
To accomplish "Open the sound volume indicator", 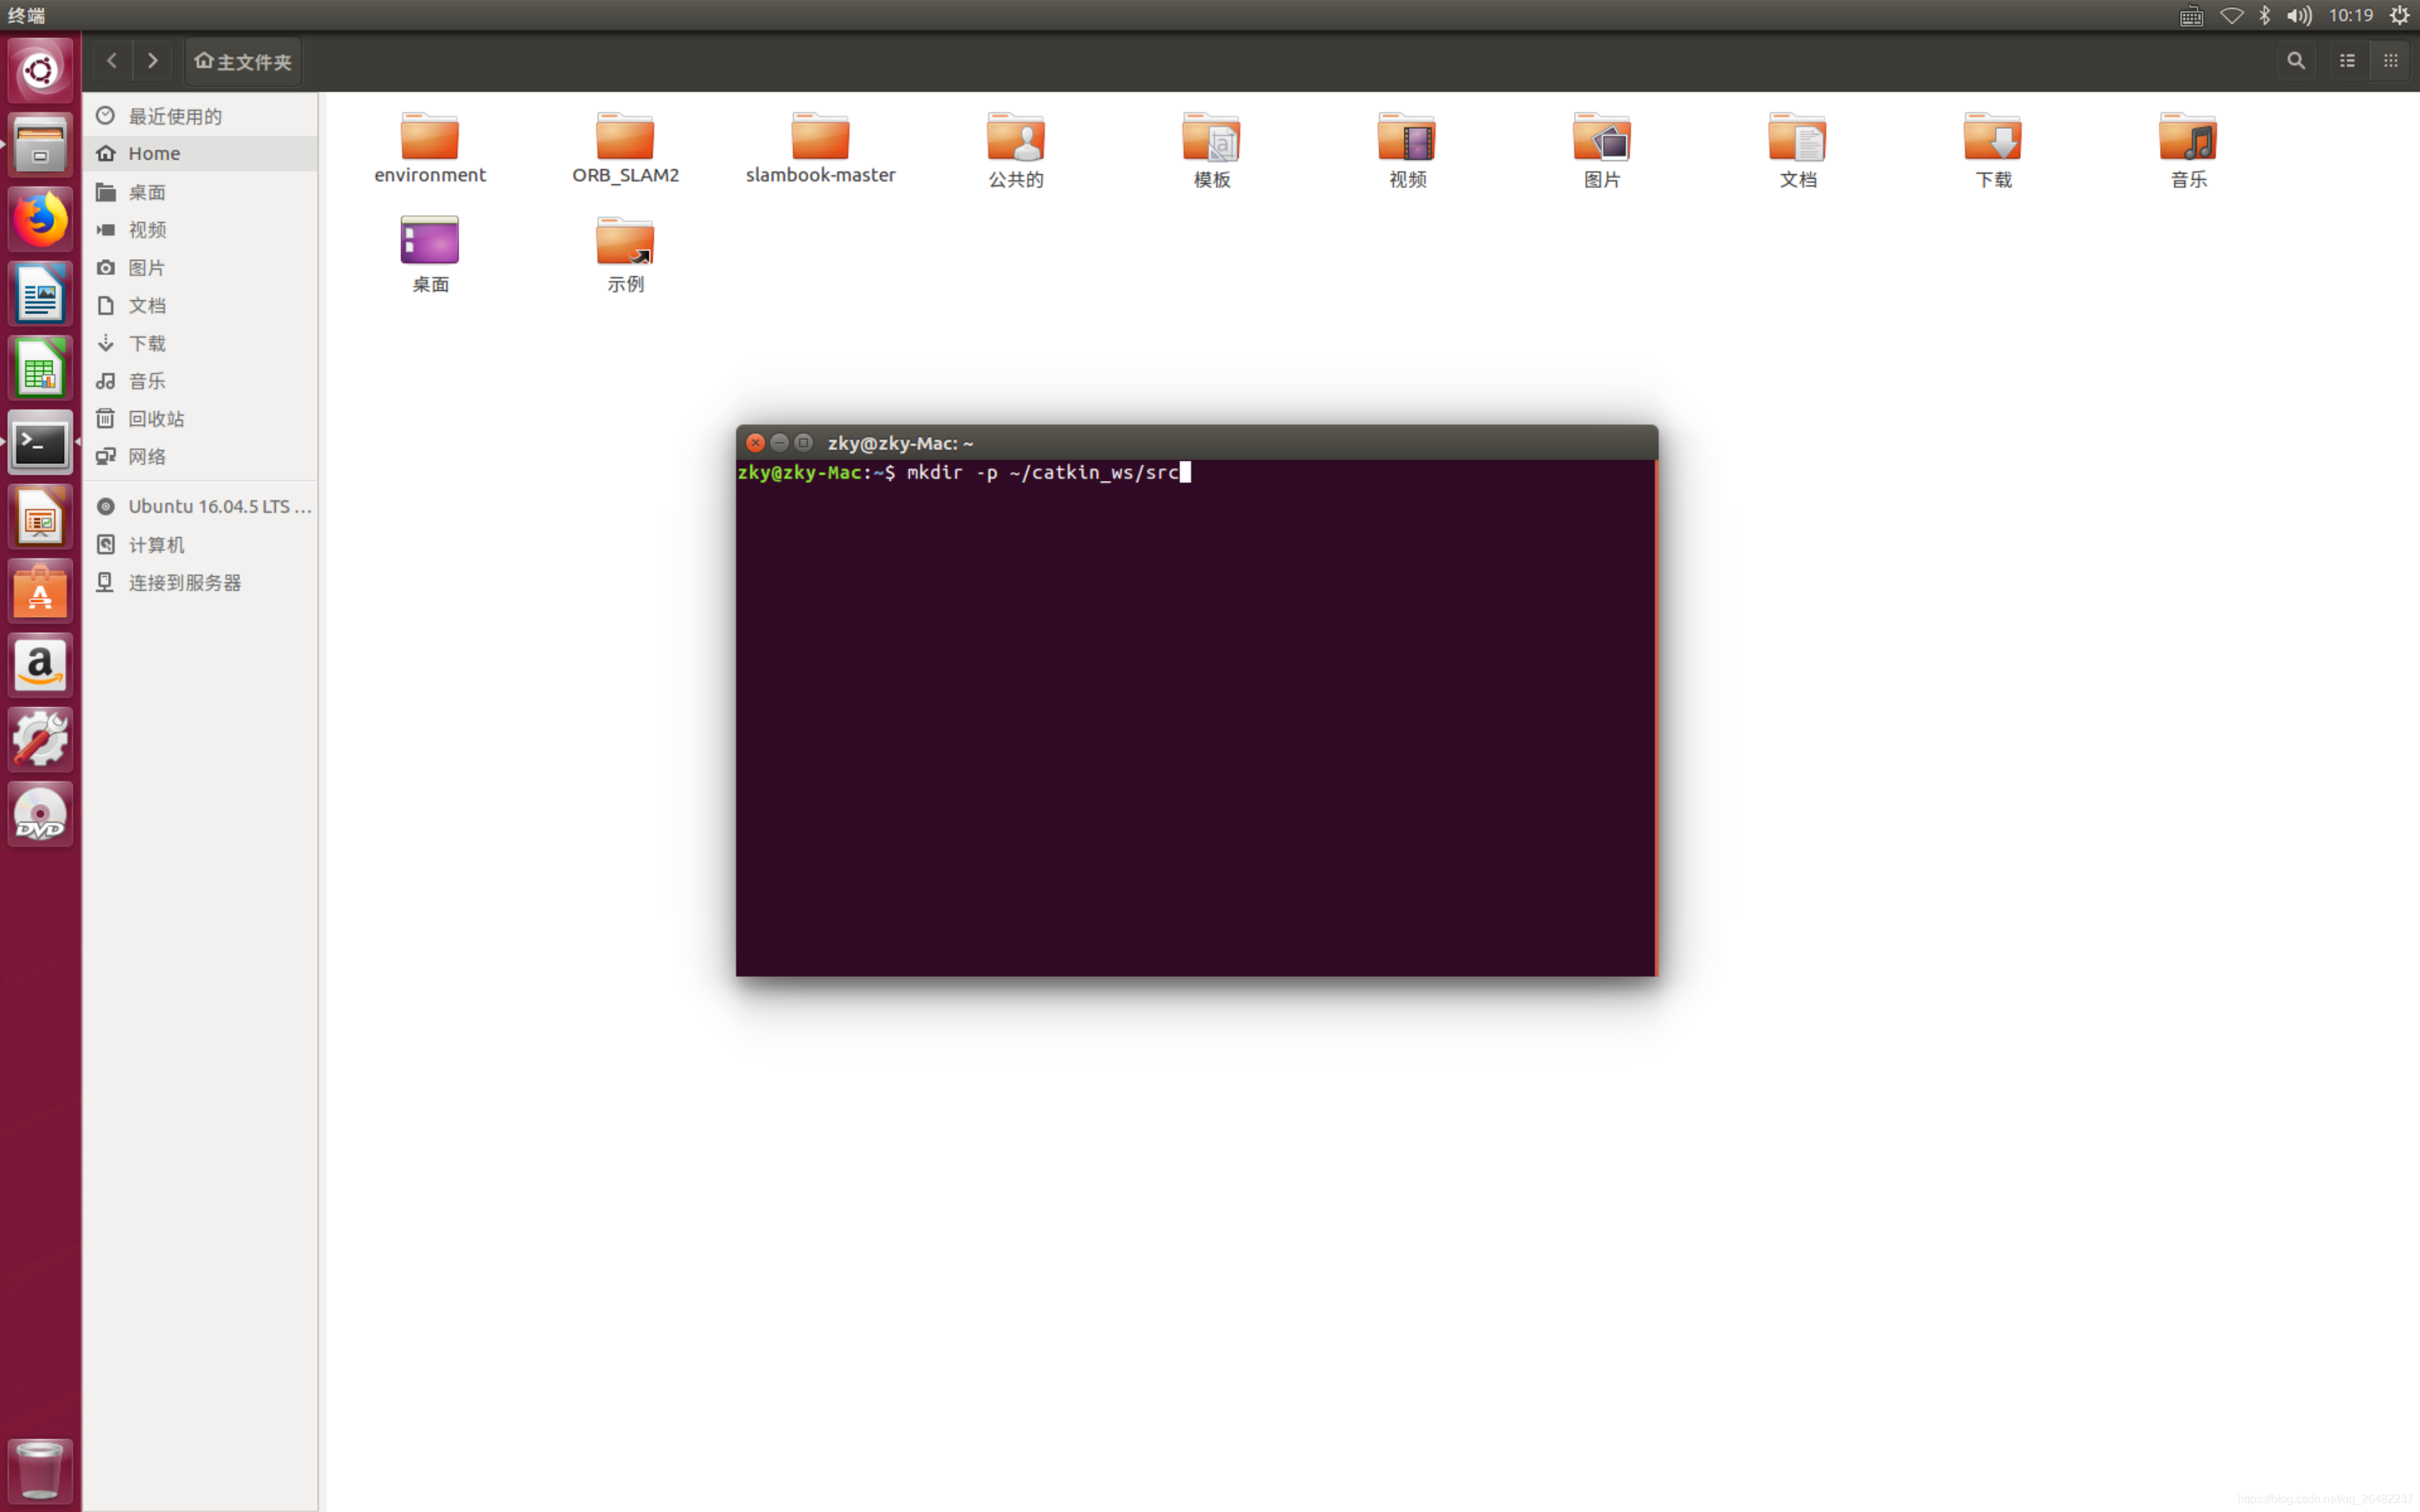I will 2299,15.
